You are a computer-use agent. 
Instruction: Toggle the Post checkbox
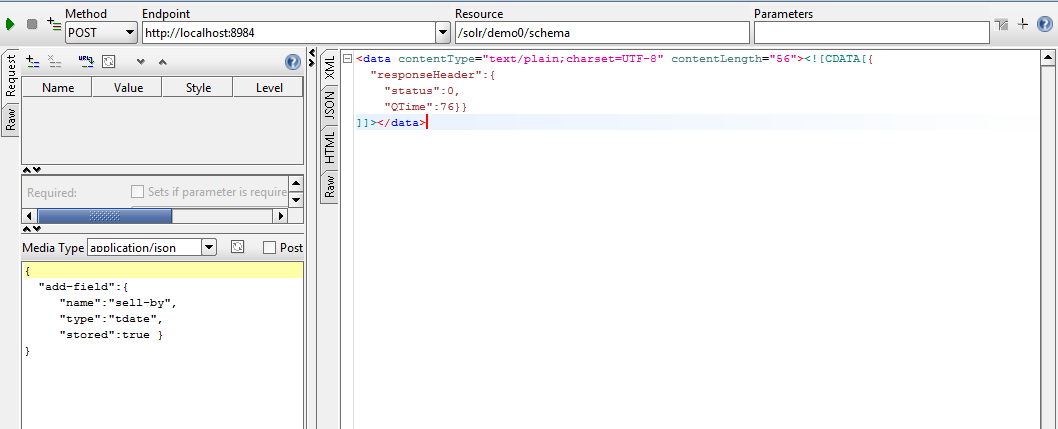pyautogui.click(x=269, y=248)
